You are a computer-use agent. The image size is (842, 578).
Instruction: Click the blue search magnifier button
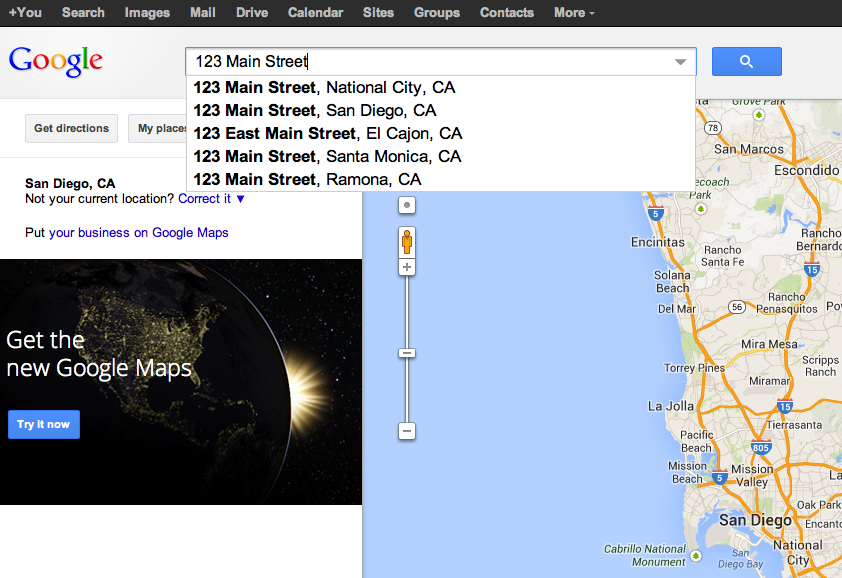tap(746, 61)
